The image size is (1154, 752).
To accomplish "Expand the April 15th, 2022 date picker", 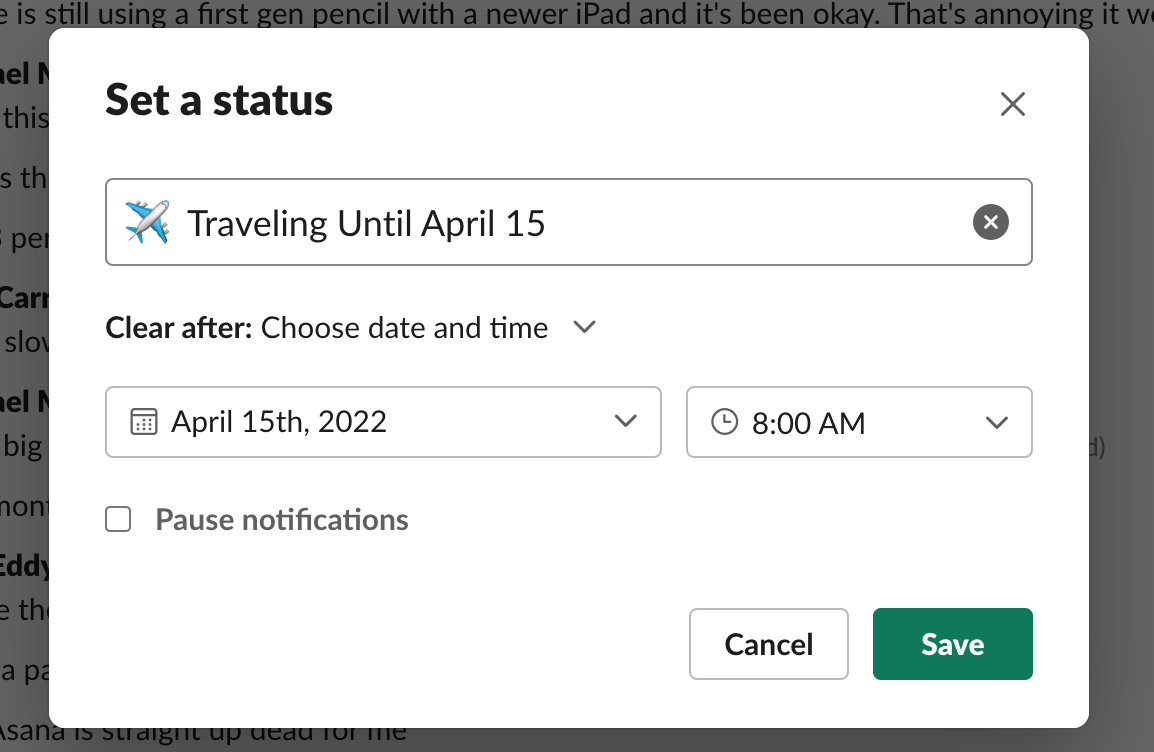I will tap(626, 421).
